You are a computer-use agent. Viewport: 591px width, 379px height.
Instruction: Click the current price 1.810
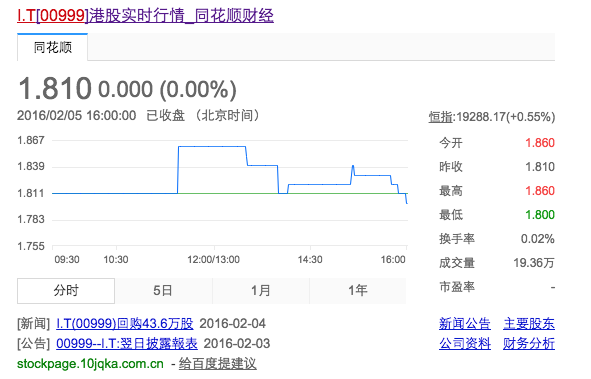[55, 89]
